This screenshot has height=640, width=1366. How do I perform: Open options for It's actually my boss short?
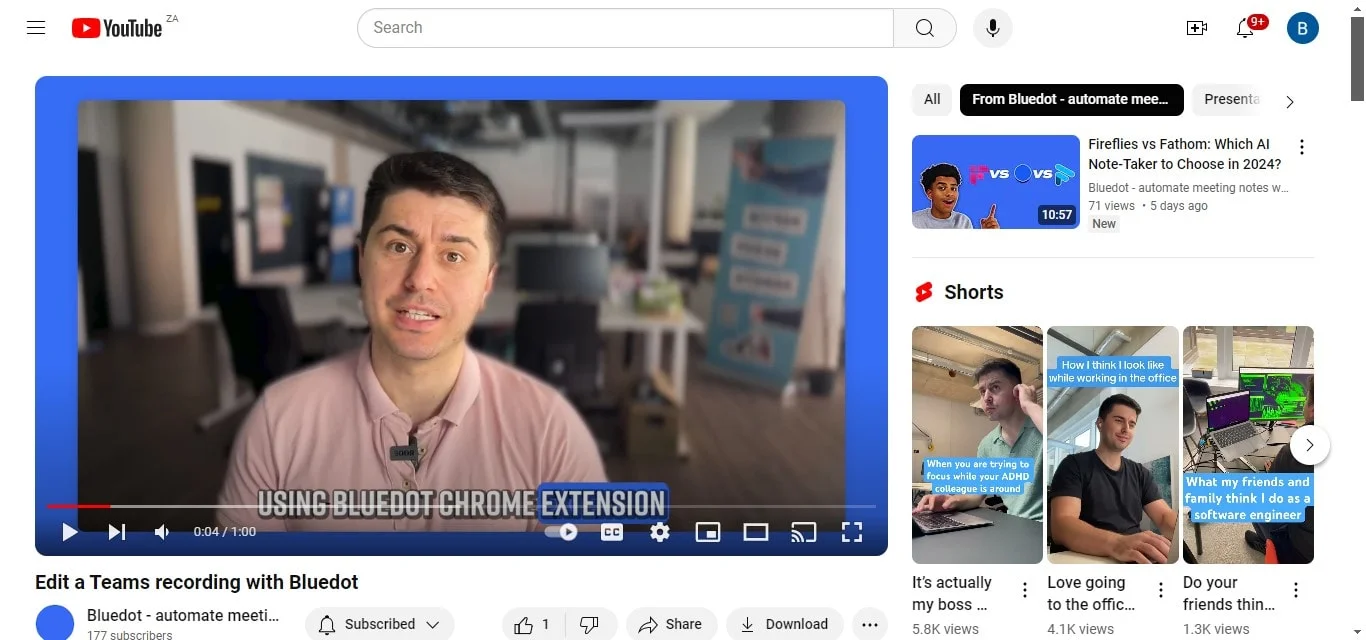(x=1025, y=591)
